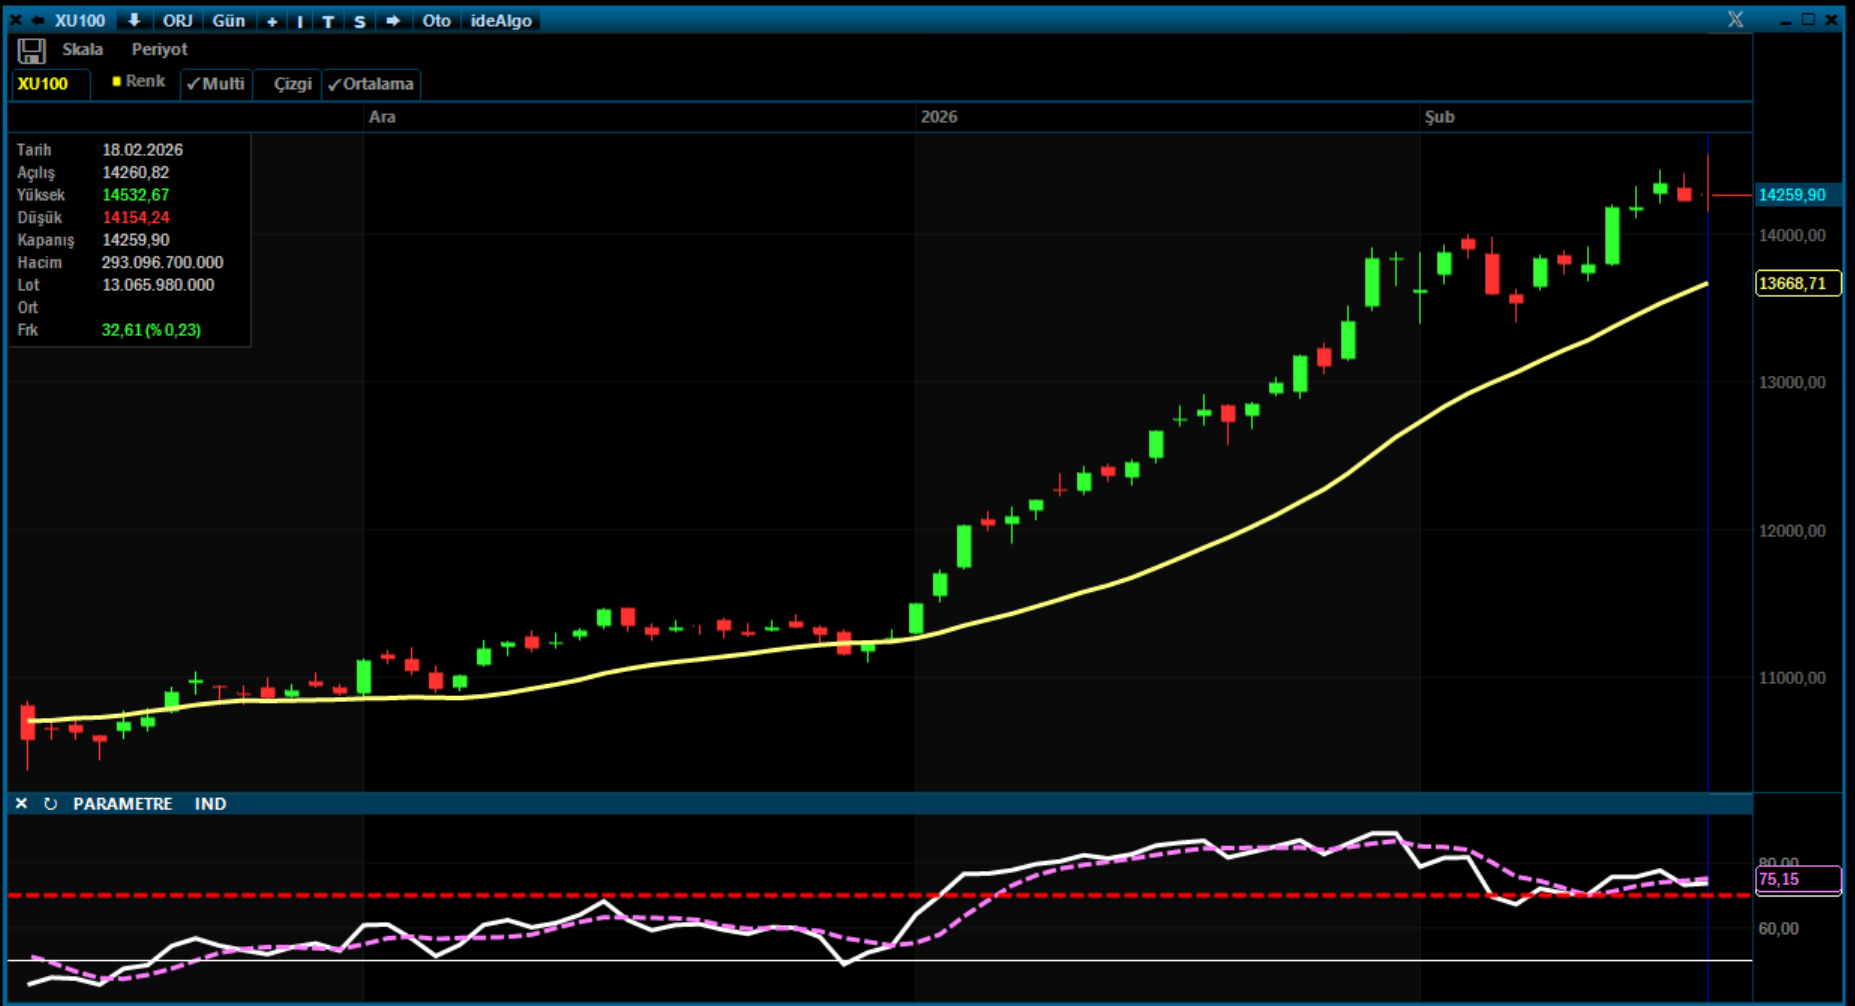Viewport: 1855px width, 1006px height.
Task: Click the back arrow next to XU100
Action: (38, 20)
